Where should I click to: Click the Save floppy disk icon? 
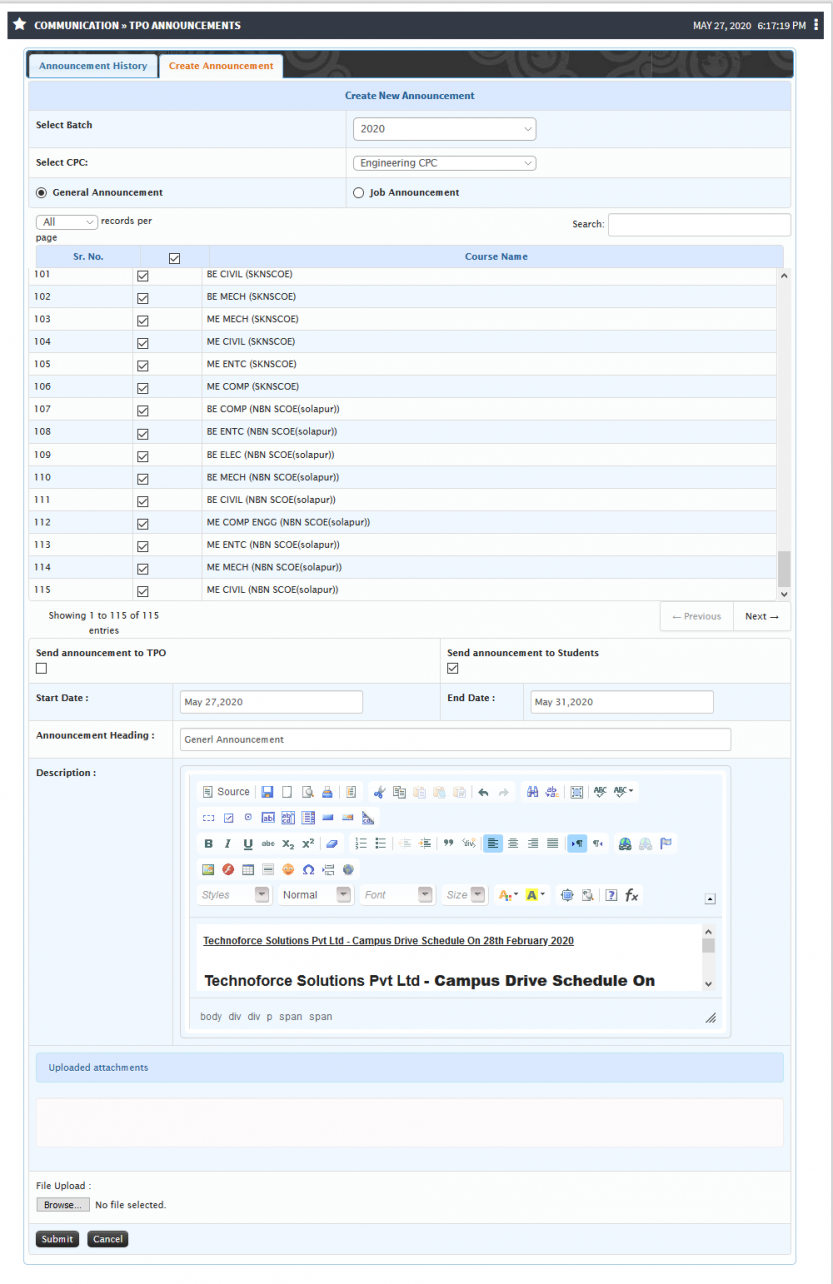click(x=268, y=792)
